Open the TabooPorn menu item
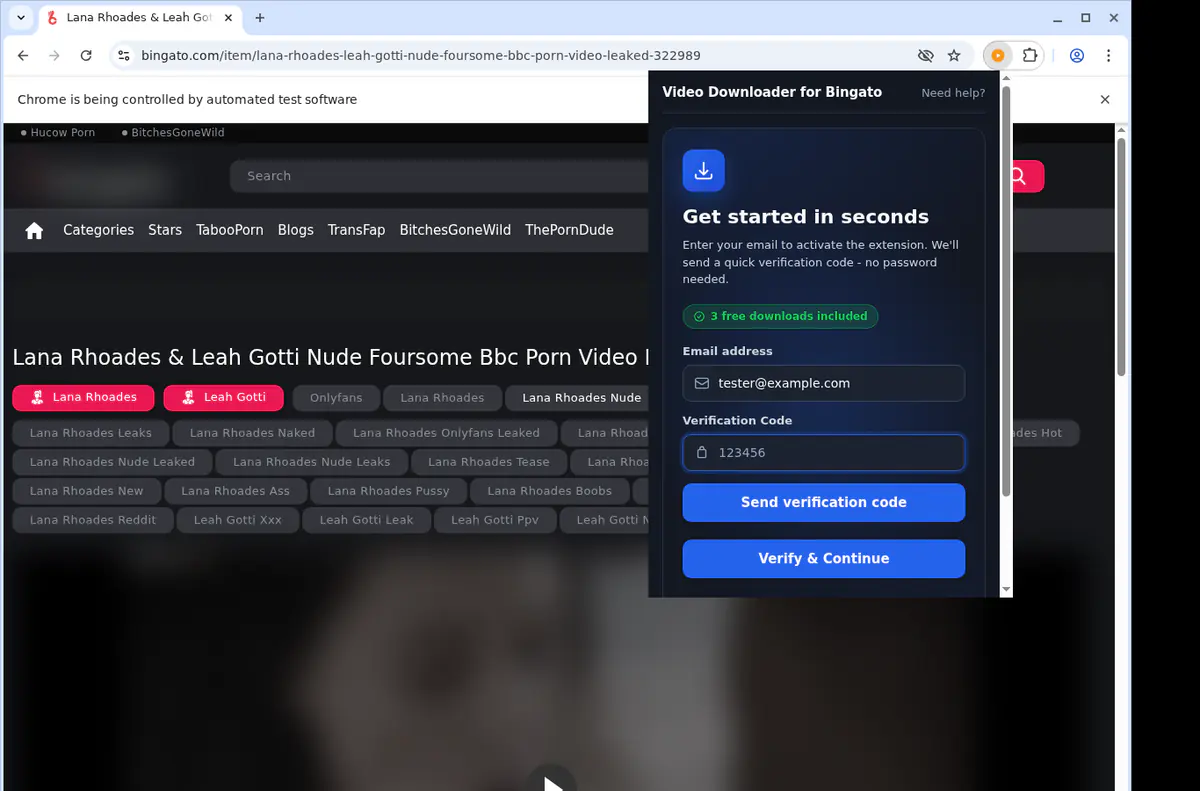The image size is (1200, 791). [230, 230]
